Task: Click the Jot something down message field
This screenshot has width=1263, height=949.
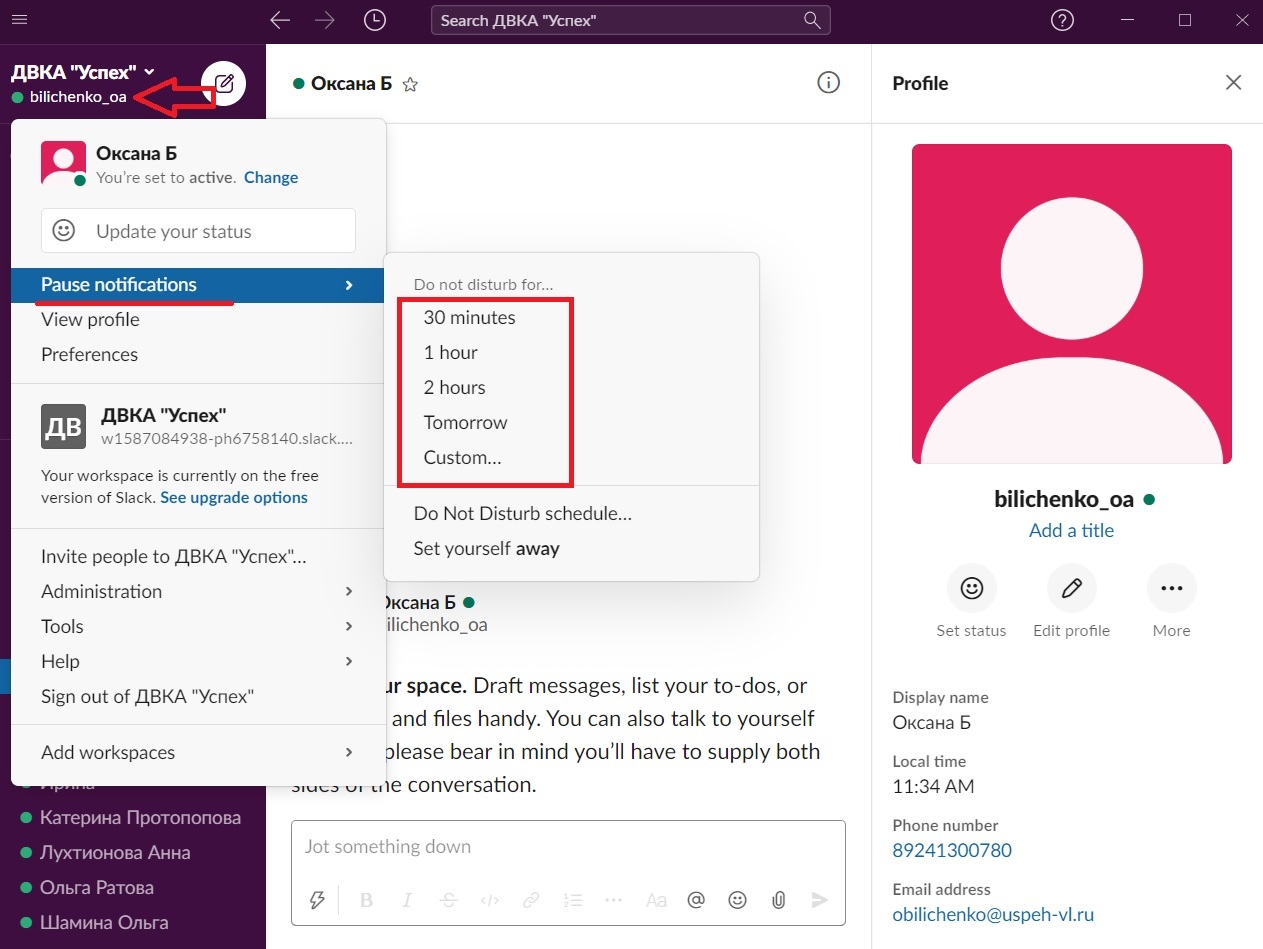Action: point(568,847)
